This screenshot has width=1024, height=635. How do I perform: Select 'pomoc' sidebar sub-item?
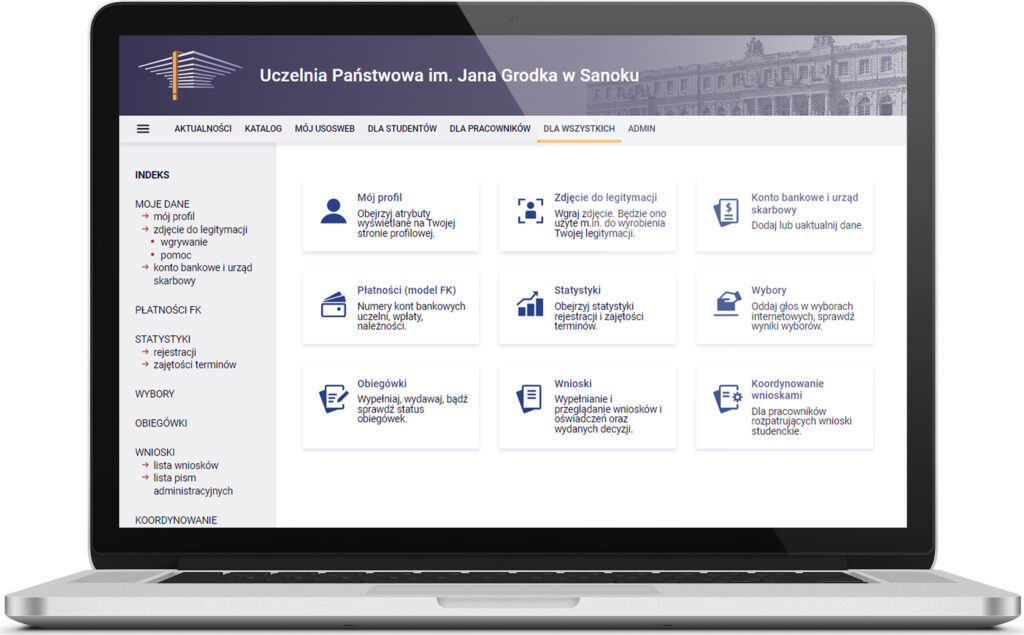(x=176, y=255)
